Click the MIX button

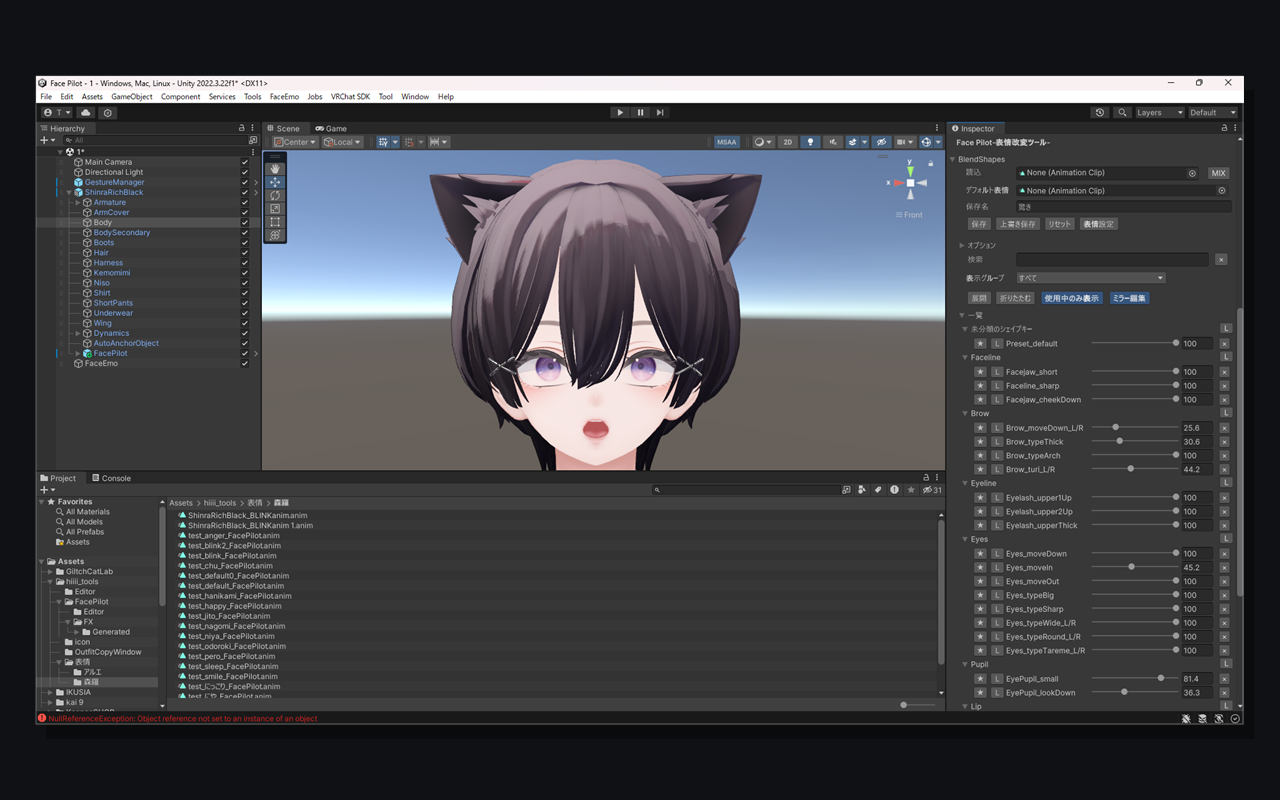[x=1218, y=173]
